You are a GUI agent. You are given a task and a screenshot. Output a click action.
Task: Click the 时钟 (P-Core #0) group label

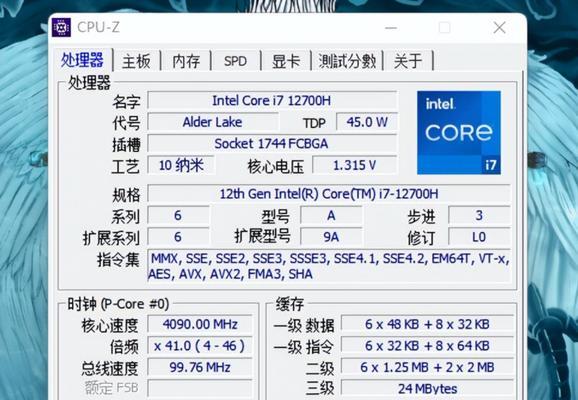pos(118,304)
